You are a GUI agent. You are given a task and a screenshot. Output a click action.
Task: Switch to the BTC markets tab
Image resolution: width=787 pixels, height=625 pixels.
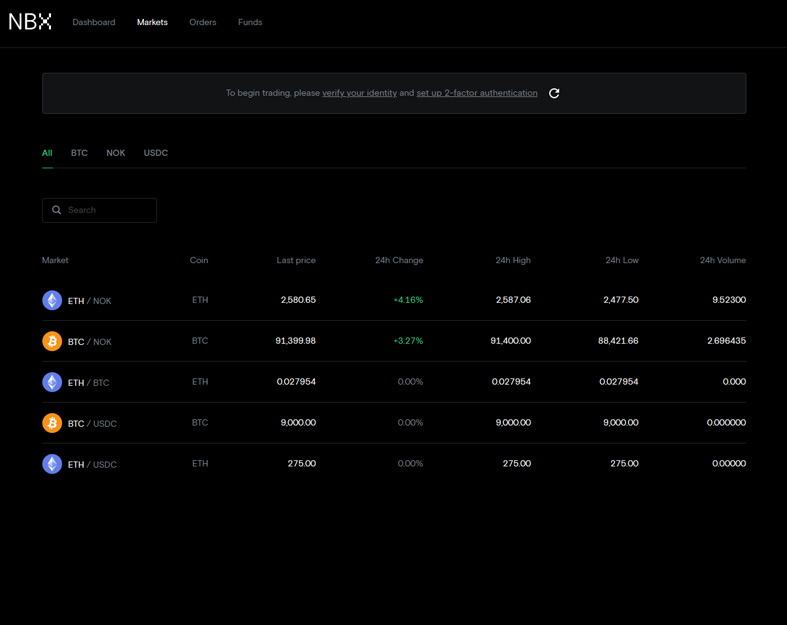[79, 153]
